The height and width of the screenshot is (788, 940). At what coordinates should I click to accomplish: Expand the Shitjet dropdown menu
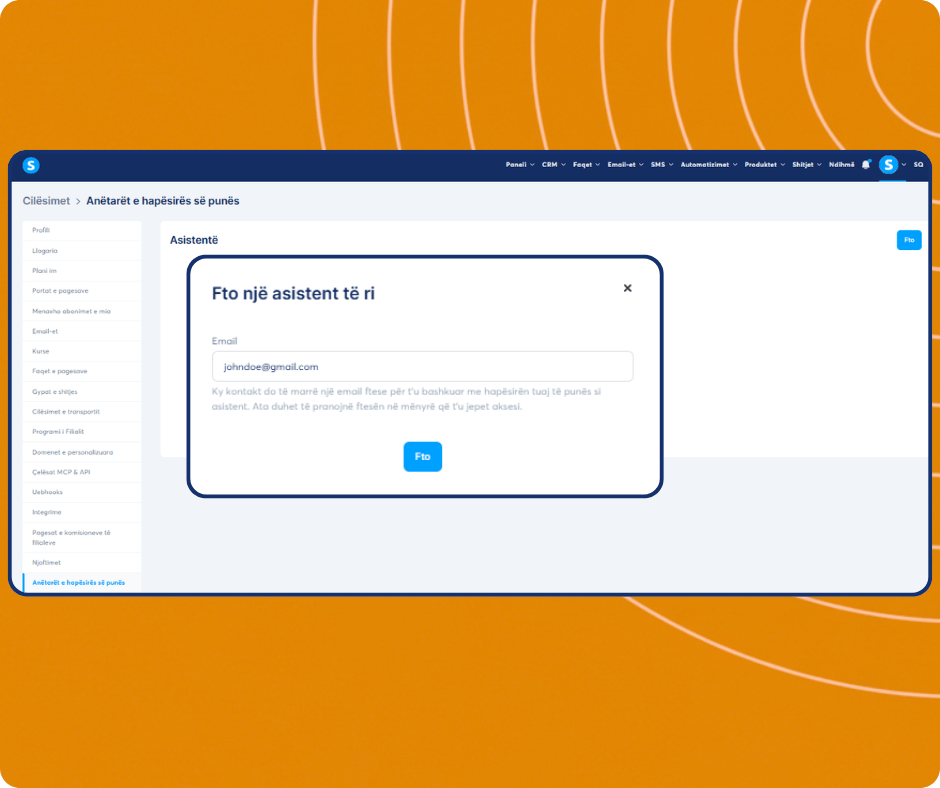[x=806, y=164]
